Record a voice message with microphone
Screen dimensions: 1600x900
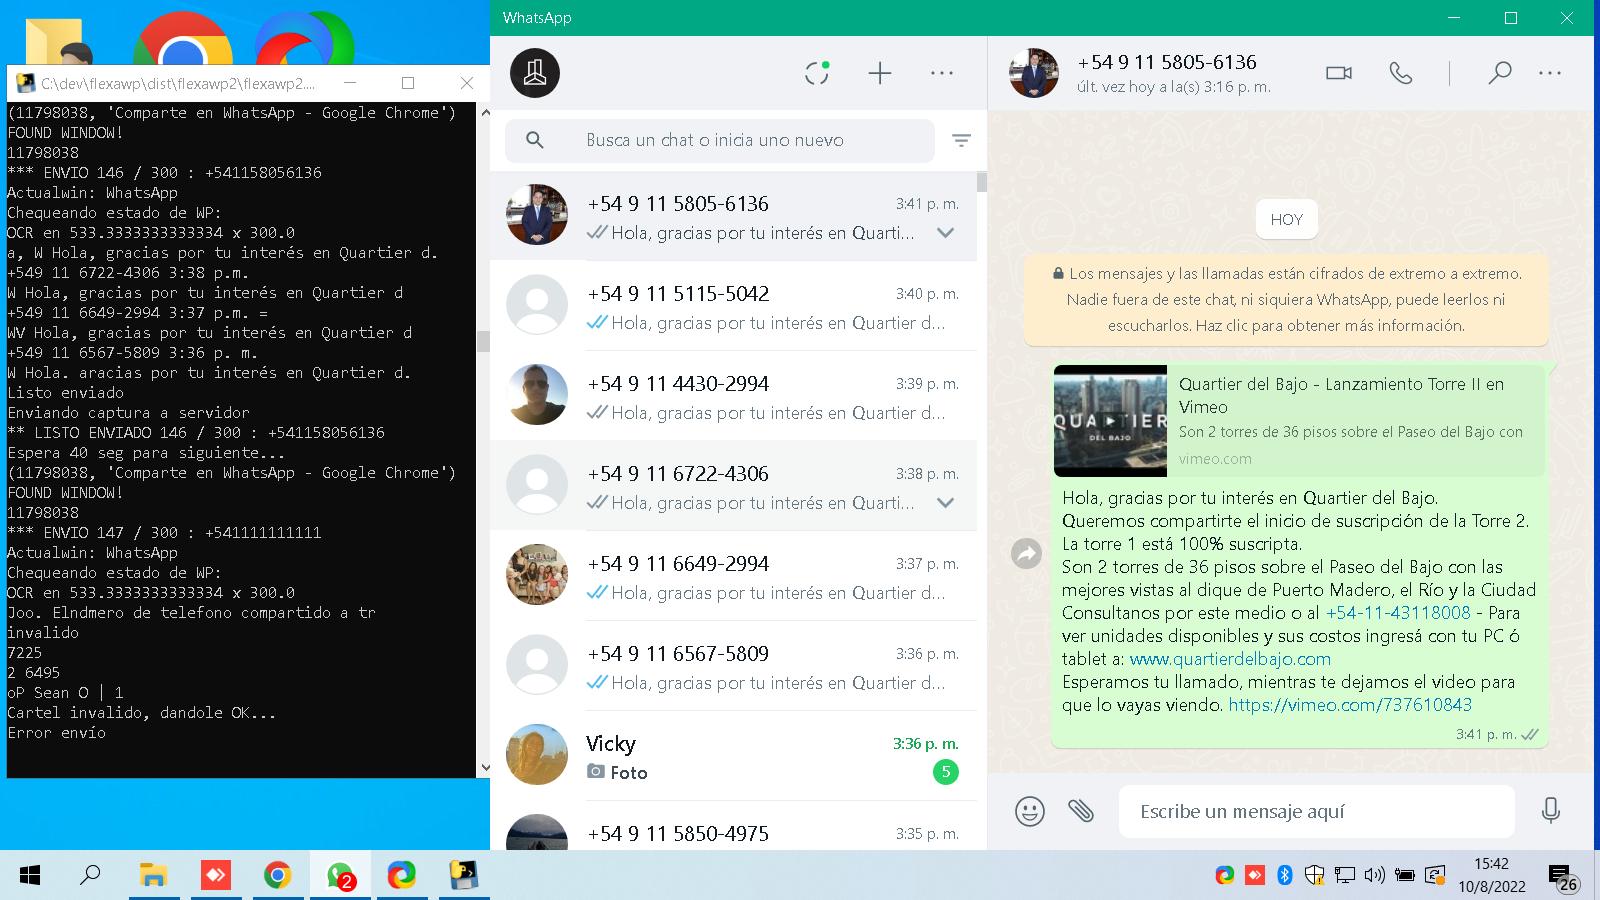[x=1551, y=811]
